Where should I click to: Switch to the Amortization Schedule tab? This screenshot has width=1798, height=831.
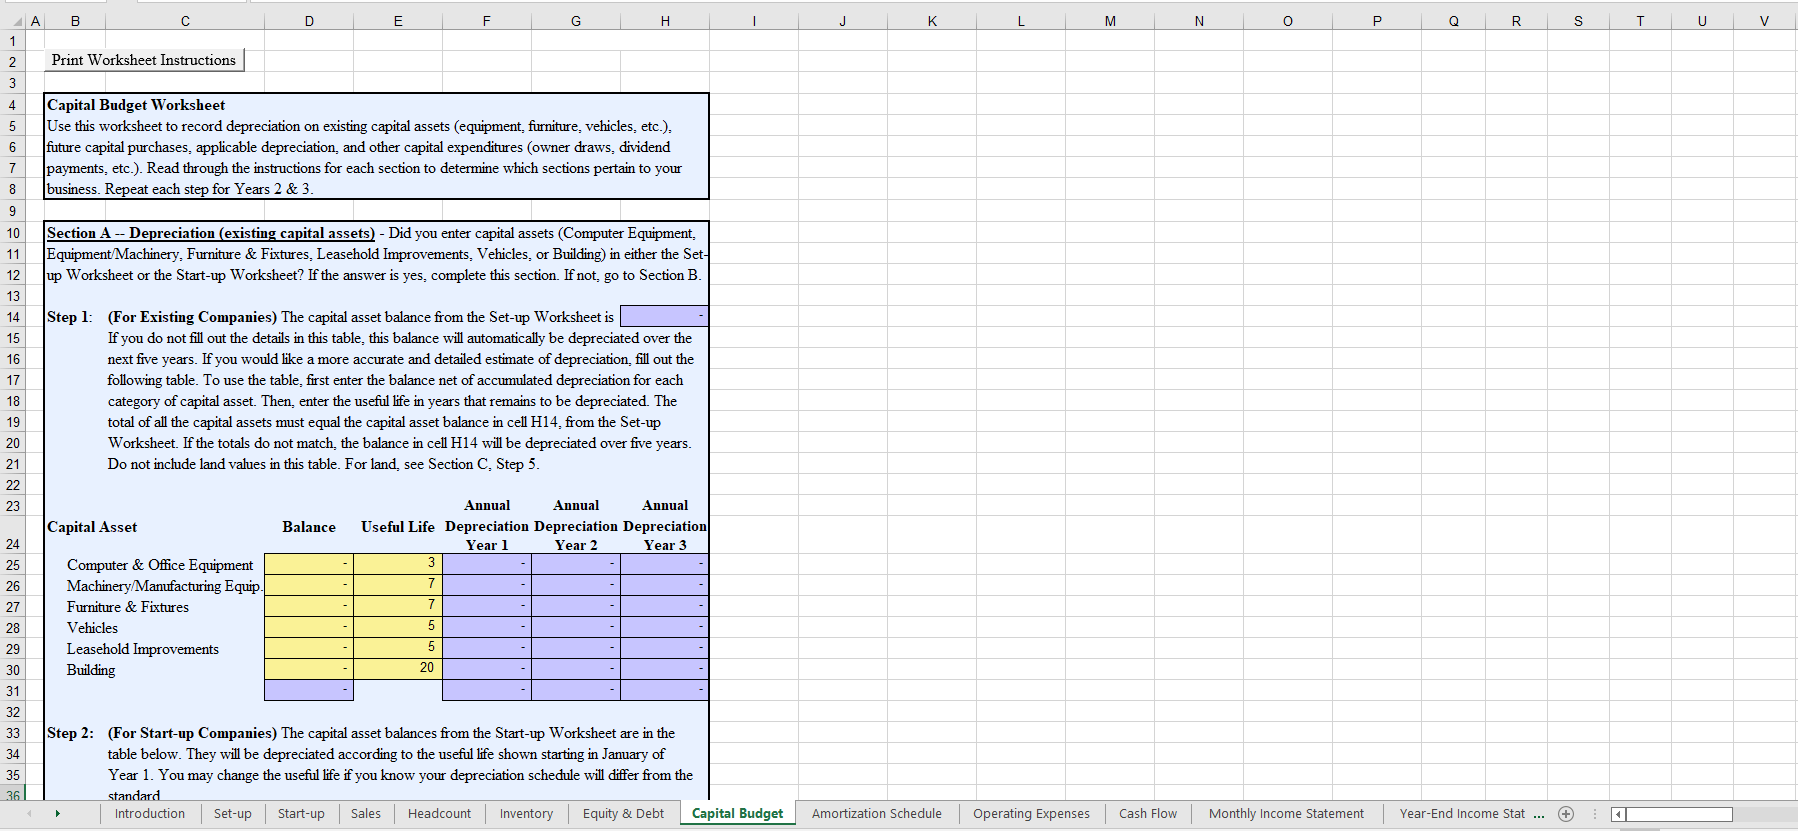pyautogui.click(x=876, y=814)
